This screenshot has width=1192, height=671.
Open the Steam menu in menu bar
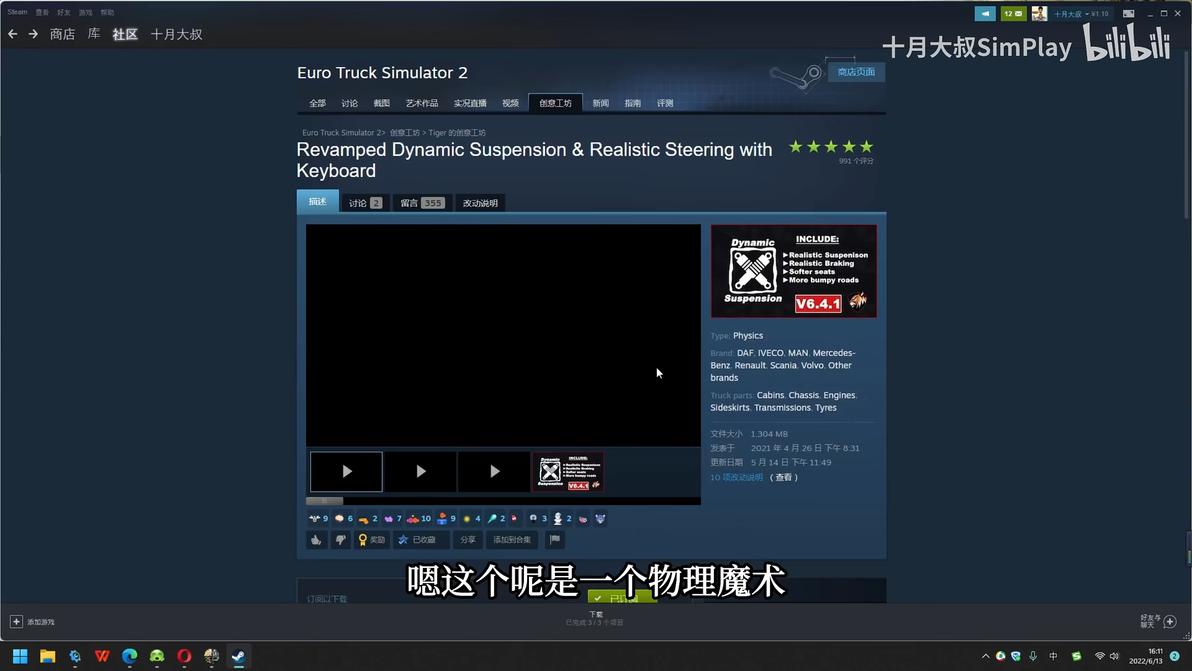[17, 12]
